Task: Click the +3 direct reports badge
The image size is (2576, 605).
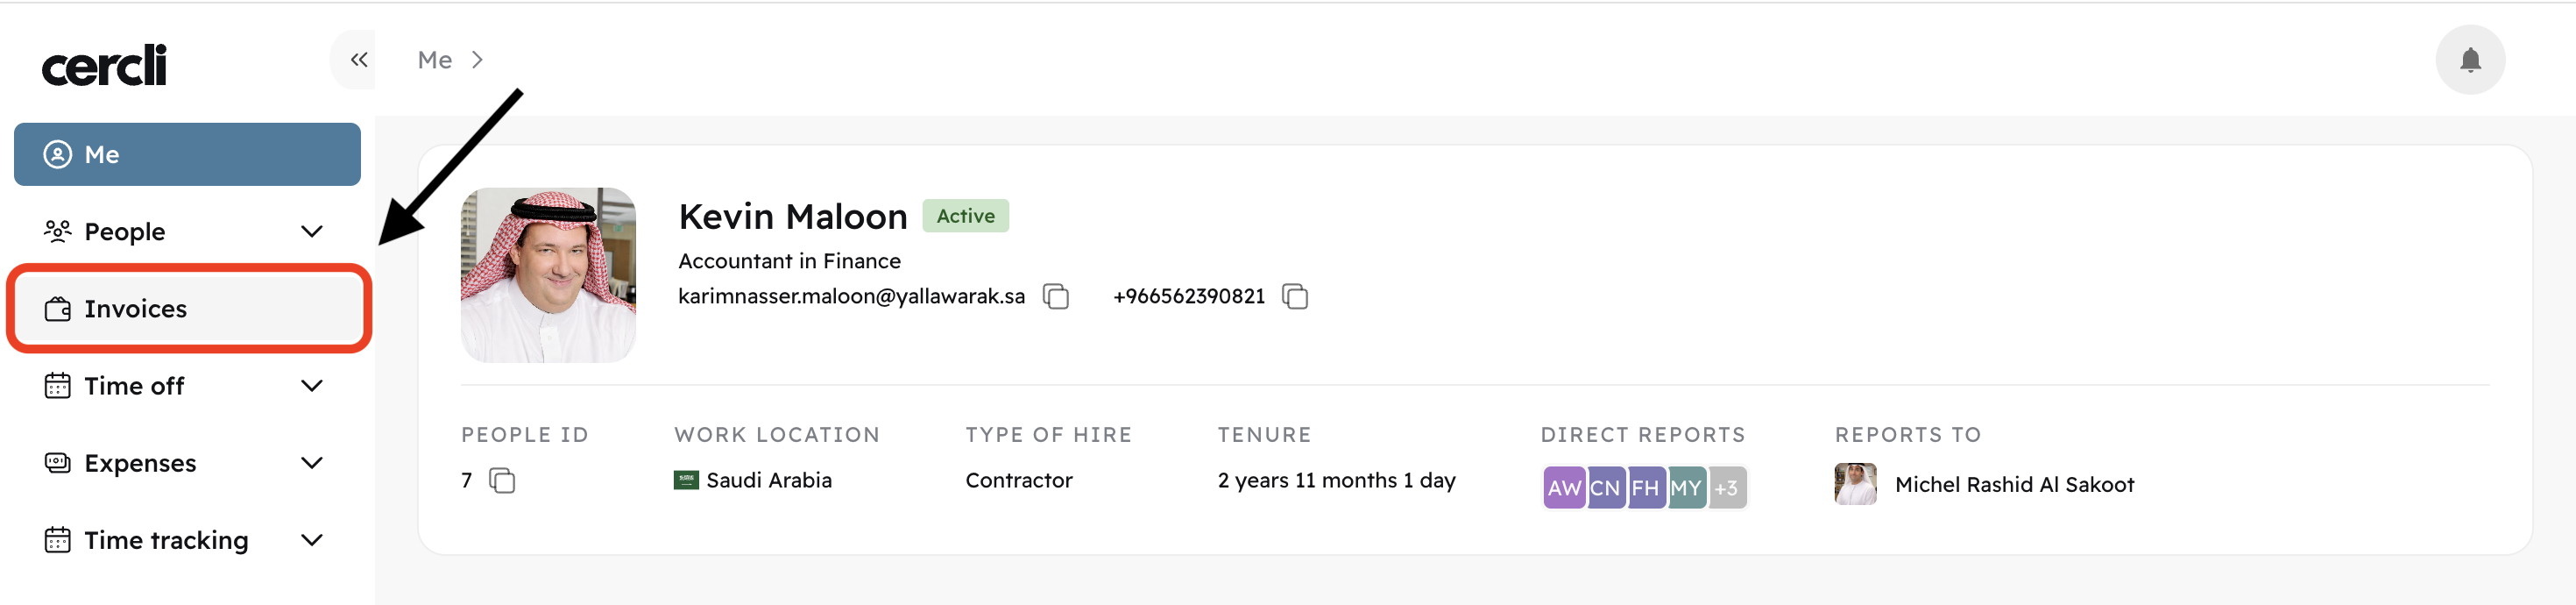Action: (x=1727, y=487)
